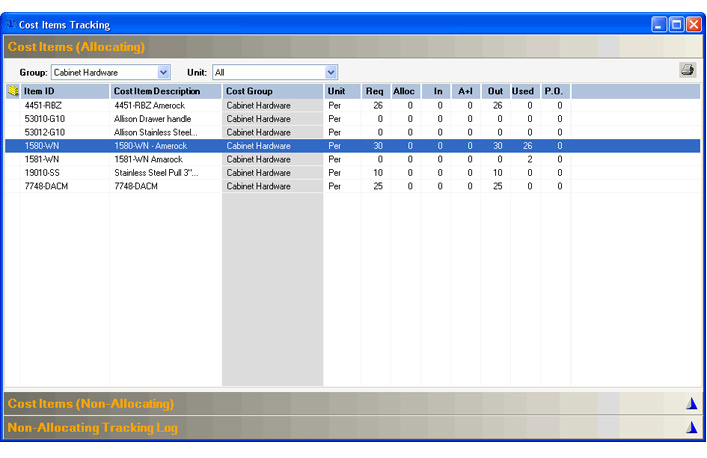707x458 pixels.
Task: Click the Req value 10 in 19010-SS row
Action: 378,173
